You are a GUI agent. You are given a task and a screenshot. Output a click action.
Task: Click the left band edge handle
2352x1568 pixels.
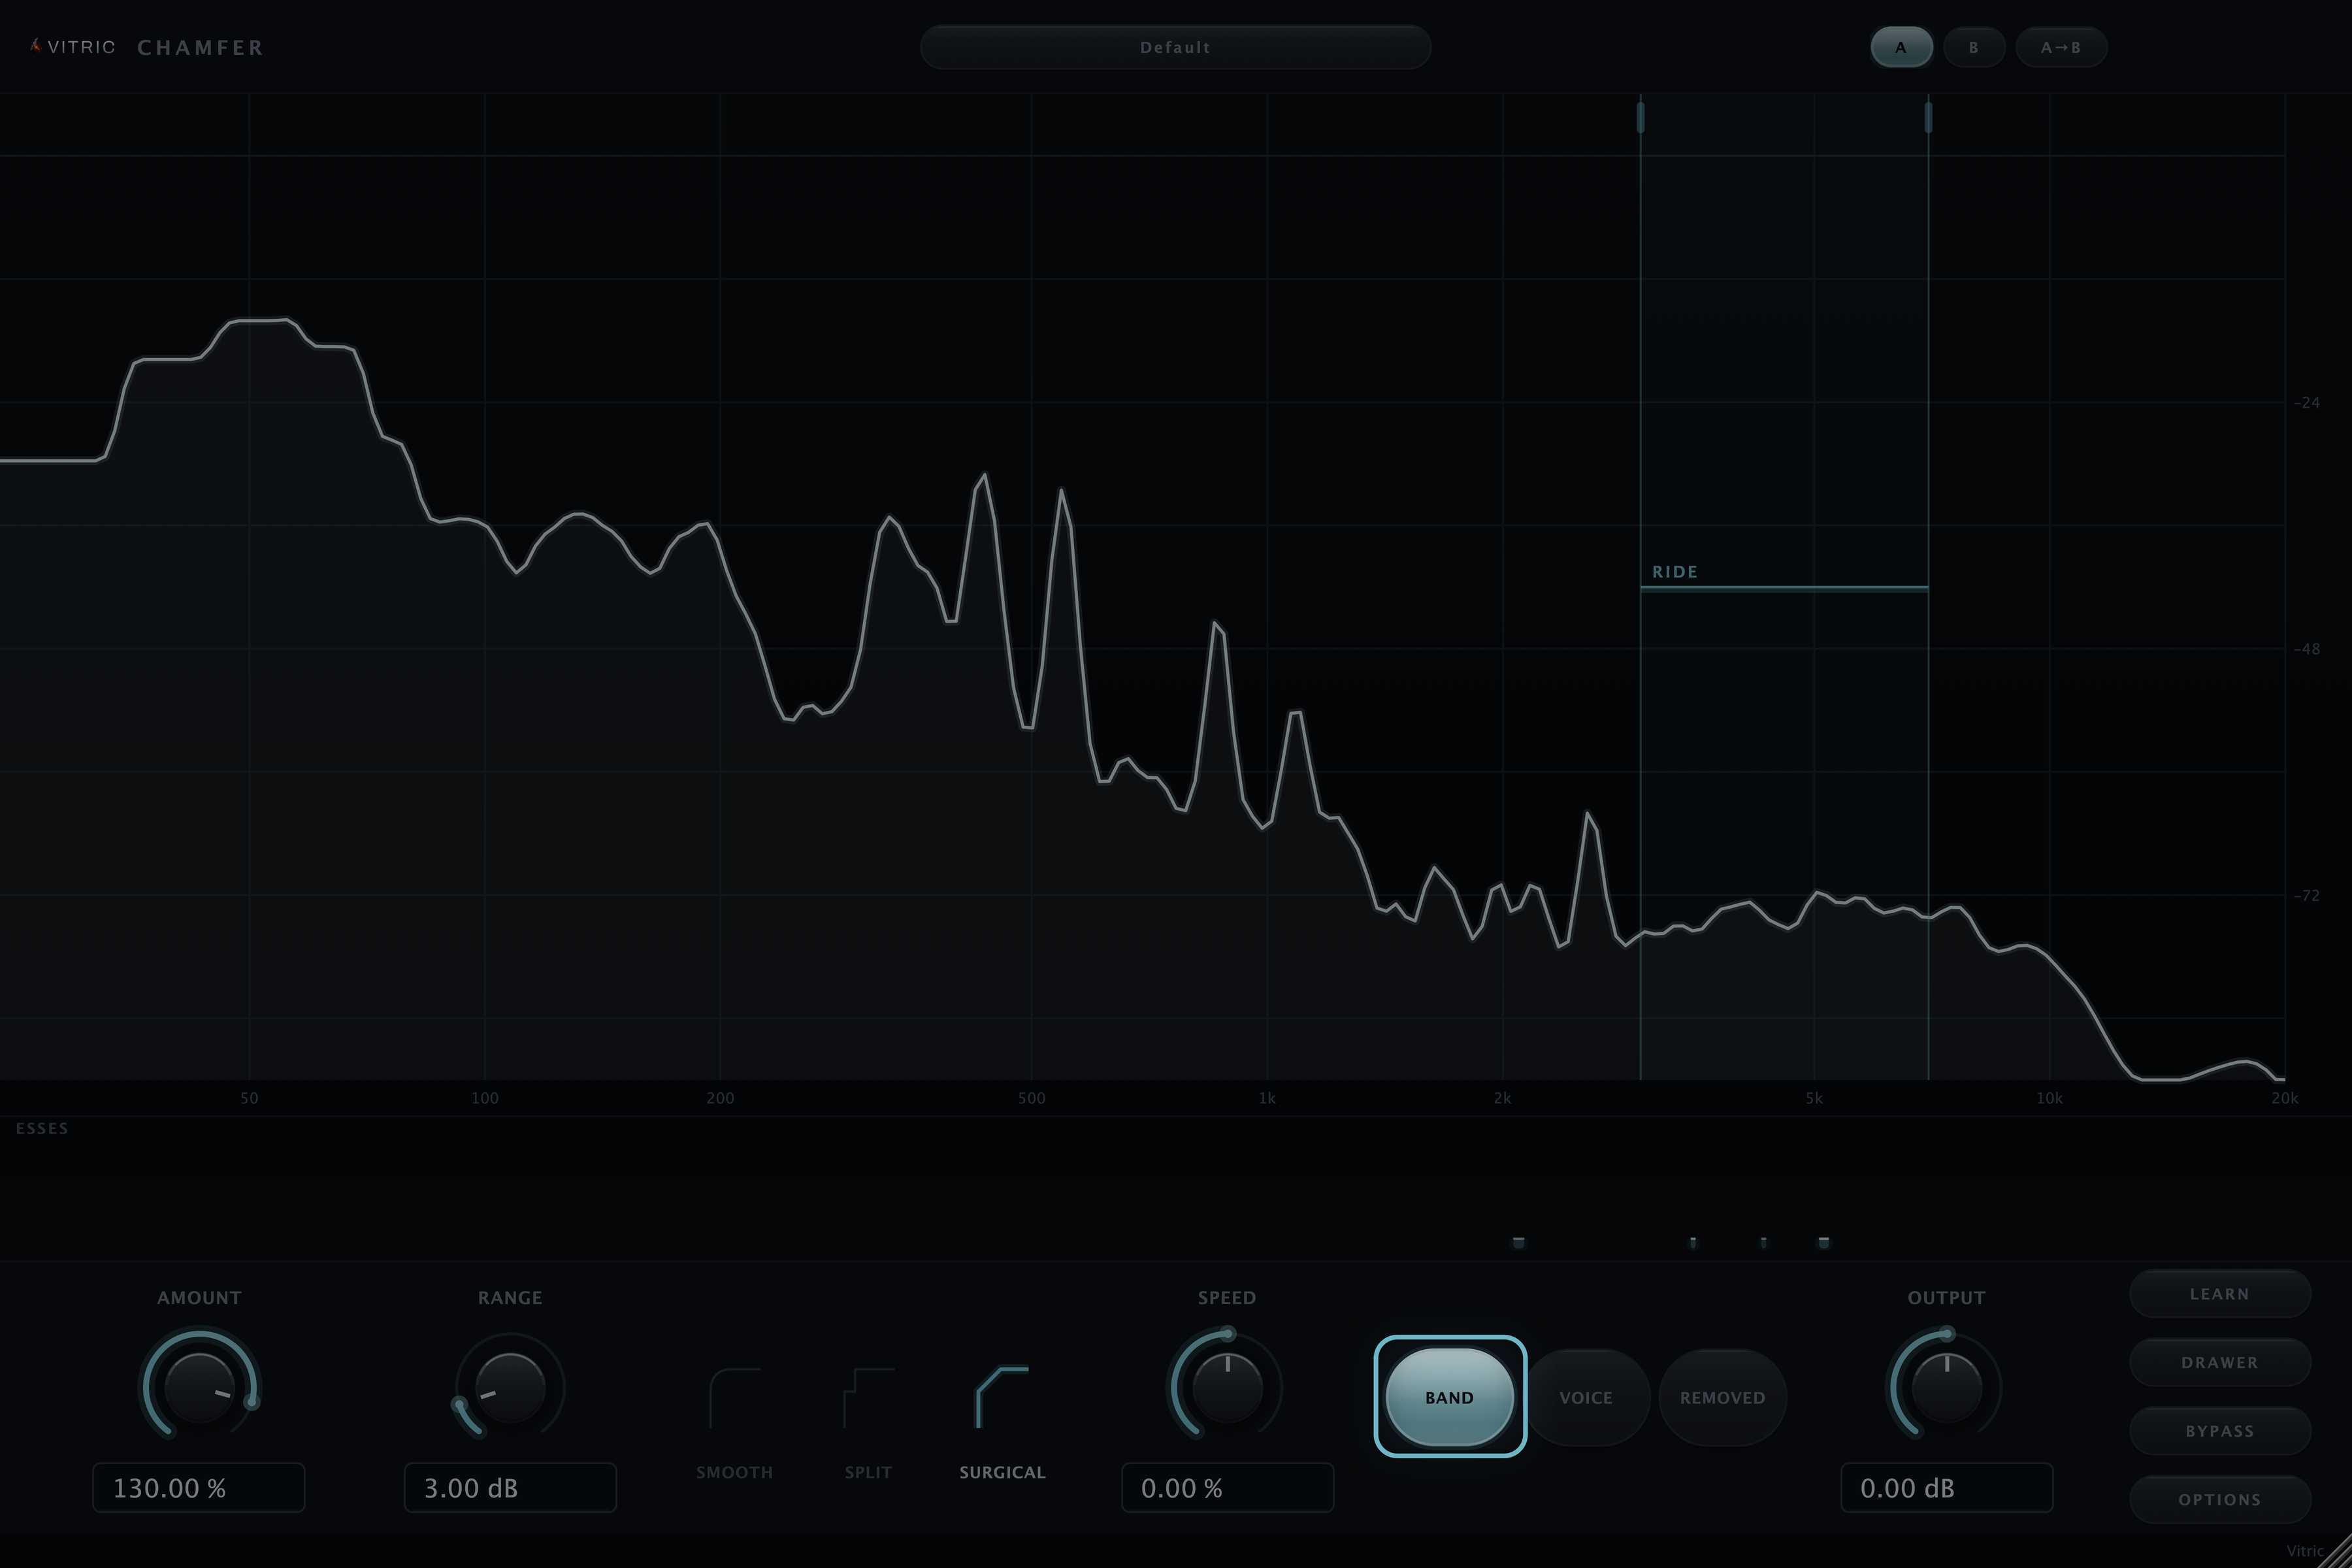click(1640, 117)
